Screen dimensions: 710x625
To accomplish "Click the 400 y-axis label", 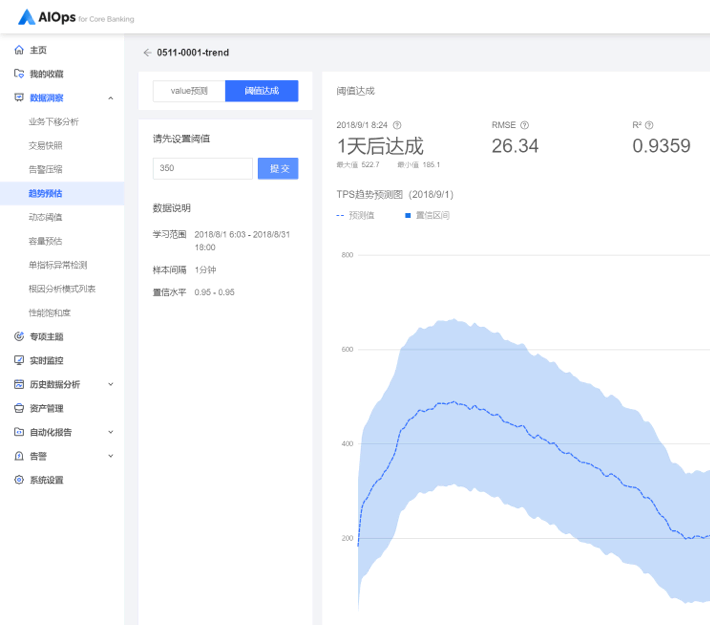I will pyautogui.click(x=347, y=443).
